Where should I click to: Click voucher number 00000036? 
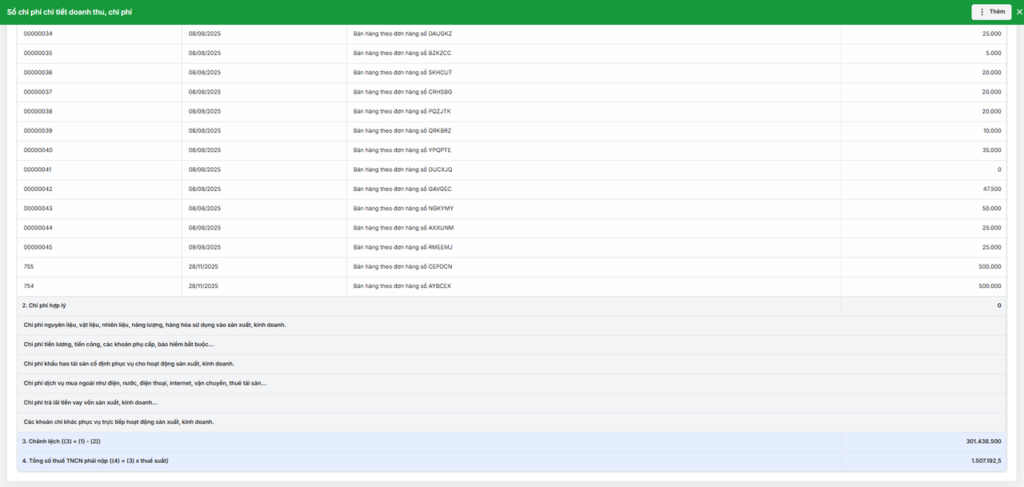pyautogui.click(x=38, y=73)
